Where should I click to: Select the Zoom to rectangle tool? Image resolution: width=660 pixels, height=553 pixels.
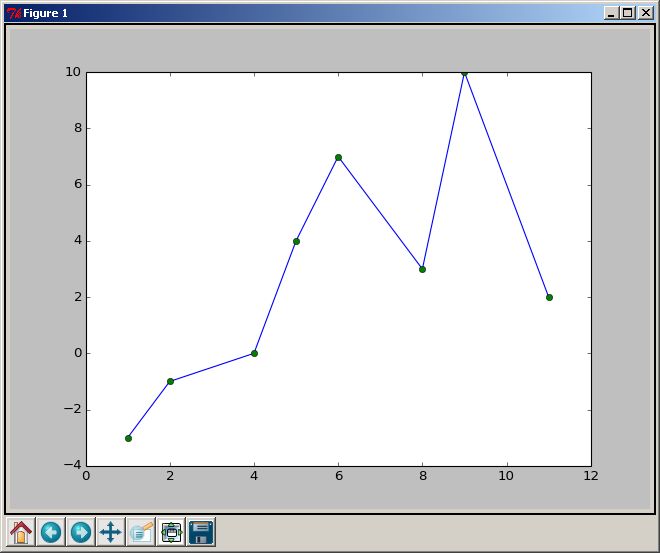coord(141,532)
